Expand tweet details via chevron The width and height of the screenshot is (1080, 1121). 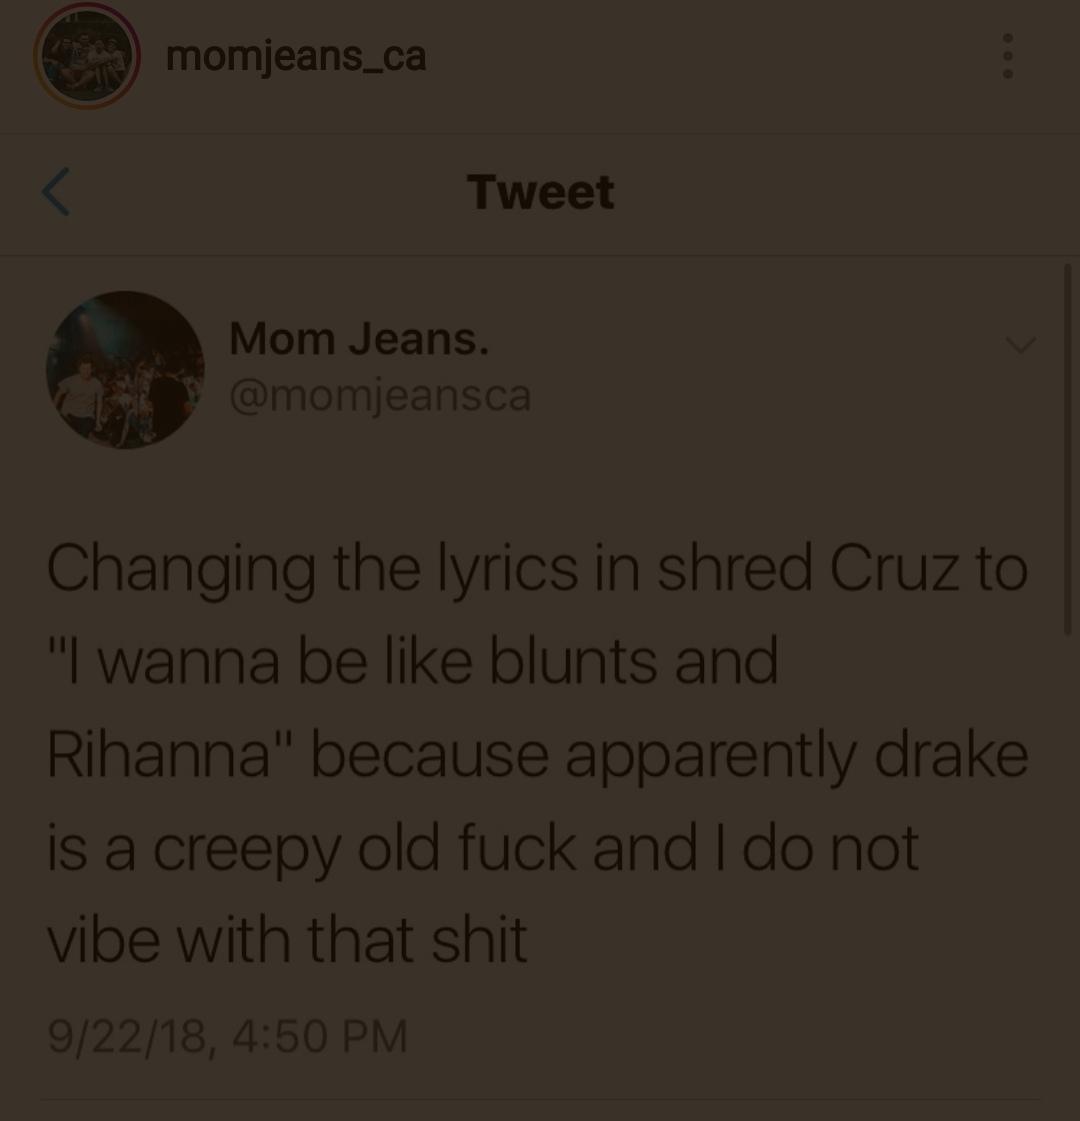pyautogui.click(x=1021, y=345)
